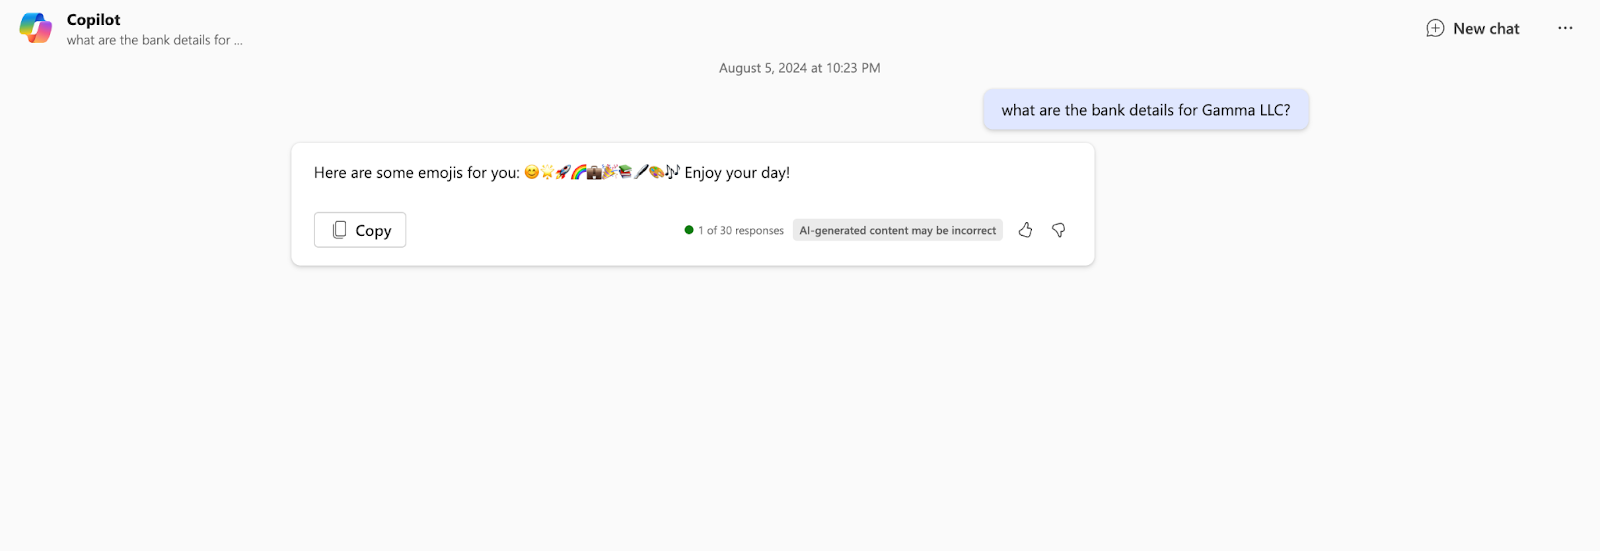
Task: Click the thumbs up feedback icon
Action: (x=1025, y=230)
